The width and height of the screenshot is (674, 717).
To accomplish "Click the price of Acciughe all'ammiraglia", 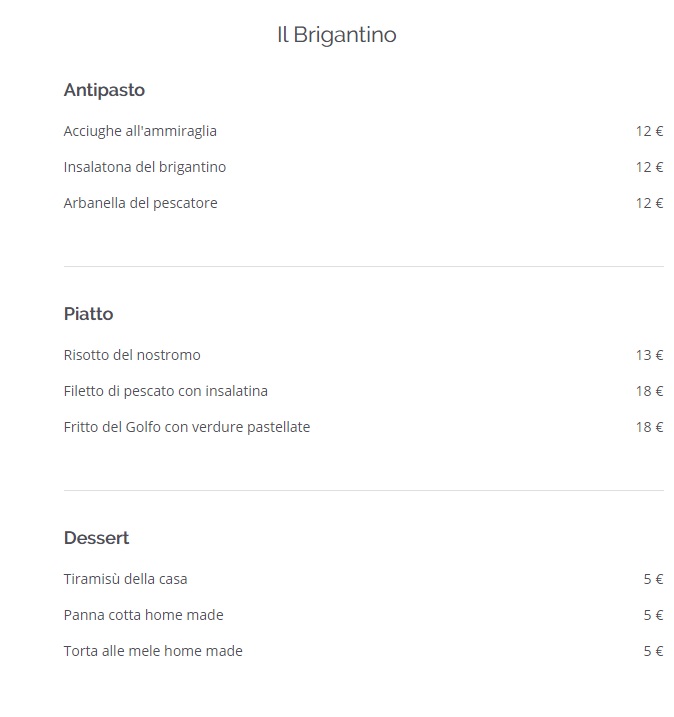I will click(649, 131).
